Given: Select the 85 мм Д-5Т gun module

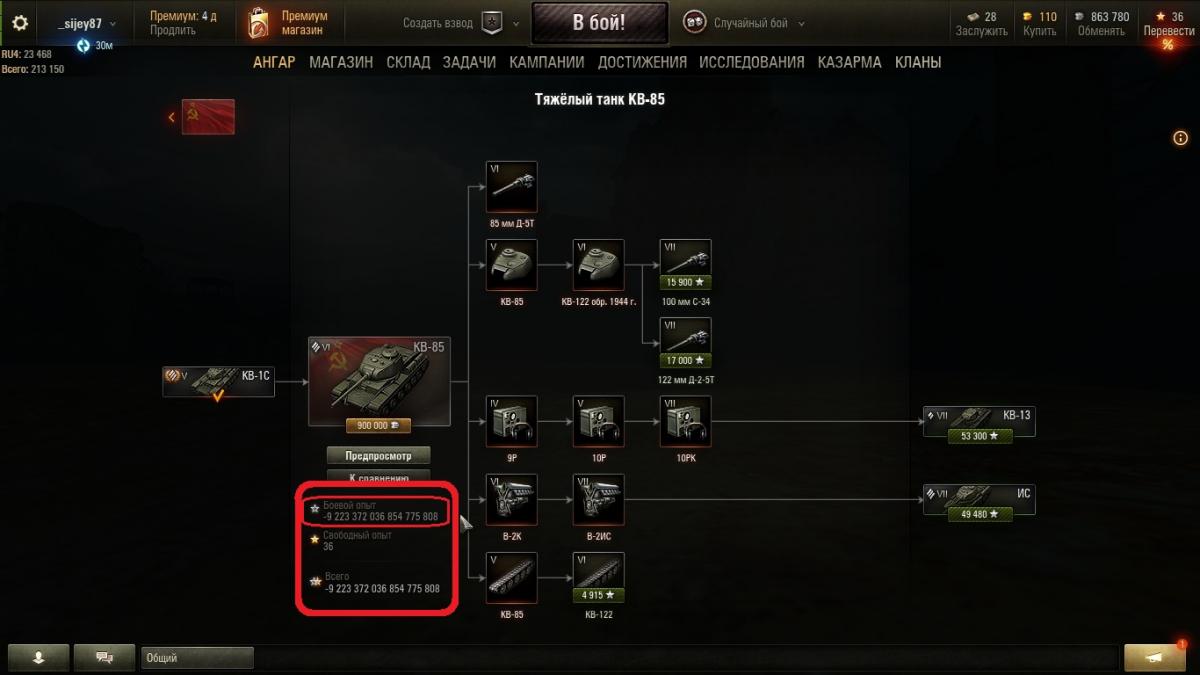Looking at the screenshot, I should click(x=511, y=187).
